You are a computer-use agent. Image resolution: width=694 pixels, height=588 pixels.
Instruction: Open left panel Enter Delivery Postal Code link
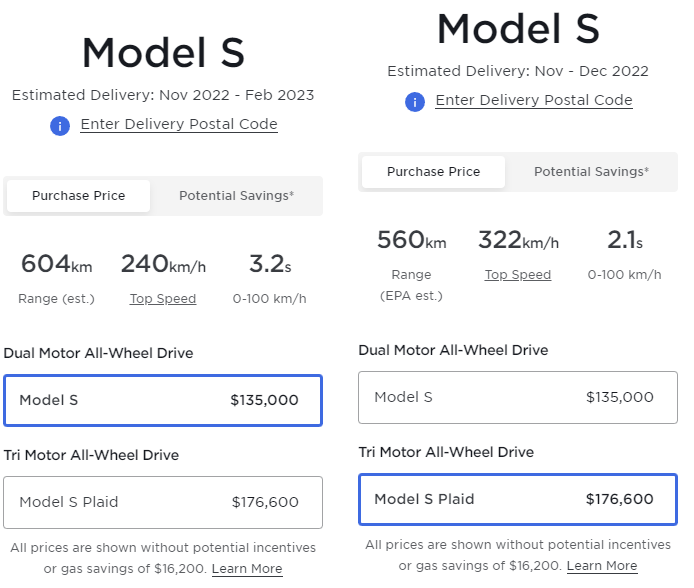click(179, 124)
